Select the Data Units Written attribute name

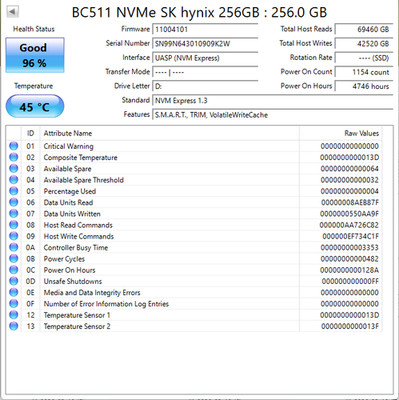tap(72, 214)
